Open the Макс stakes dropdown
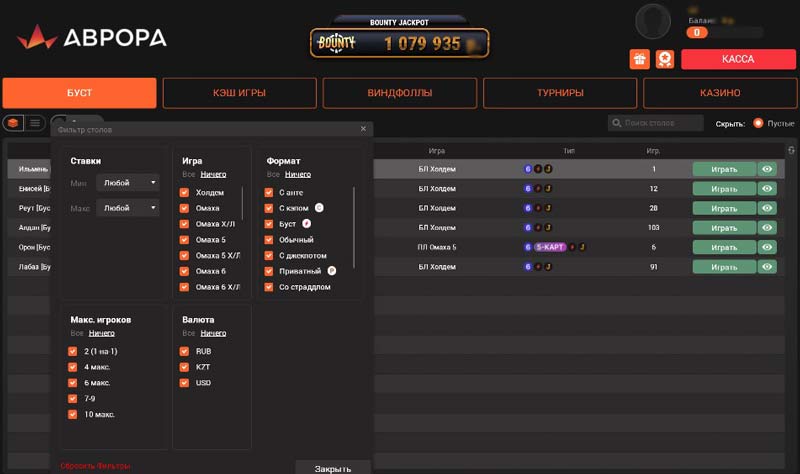This screenshot has width=800, height=474. pyautogui.click(x=129, y=208)
